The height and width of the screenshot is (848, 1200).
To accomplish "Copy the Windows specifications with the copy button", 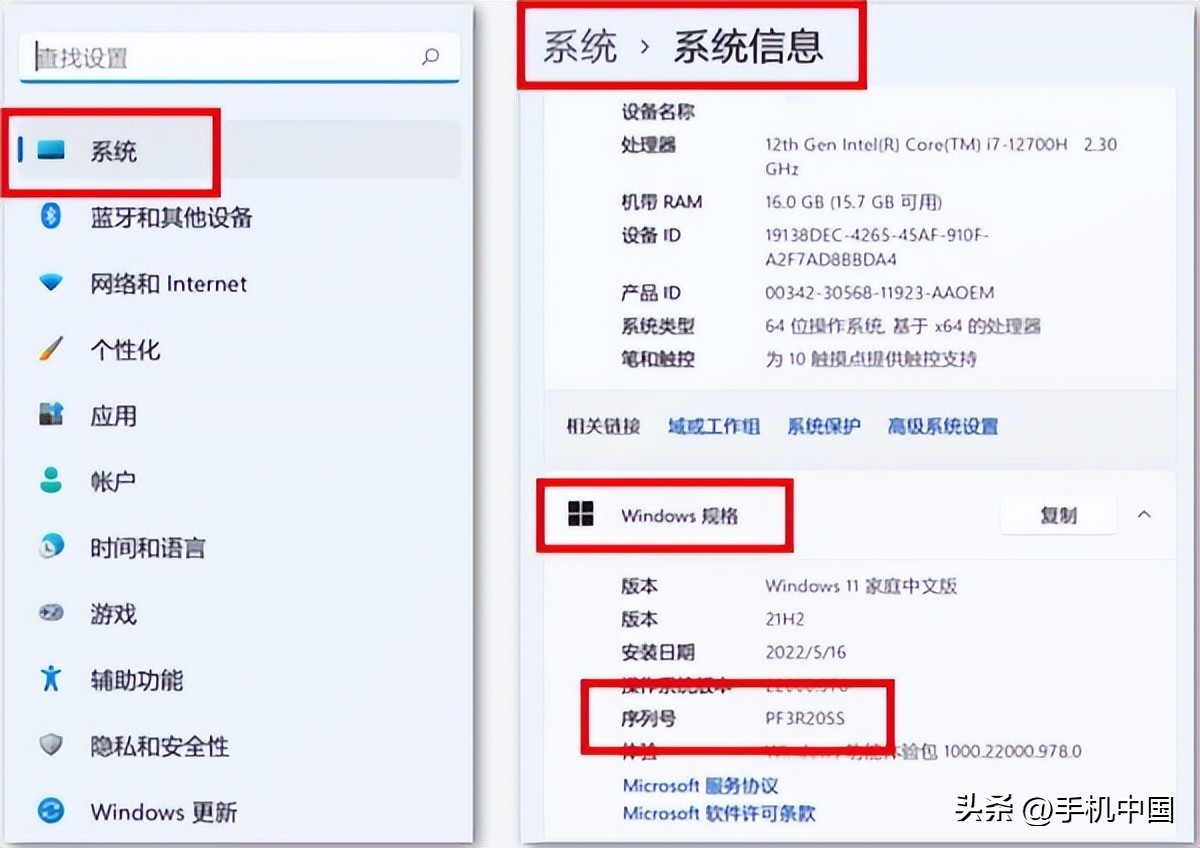I will tap(1058, 516).
